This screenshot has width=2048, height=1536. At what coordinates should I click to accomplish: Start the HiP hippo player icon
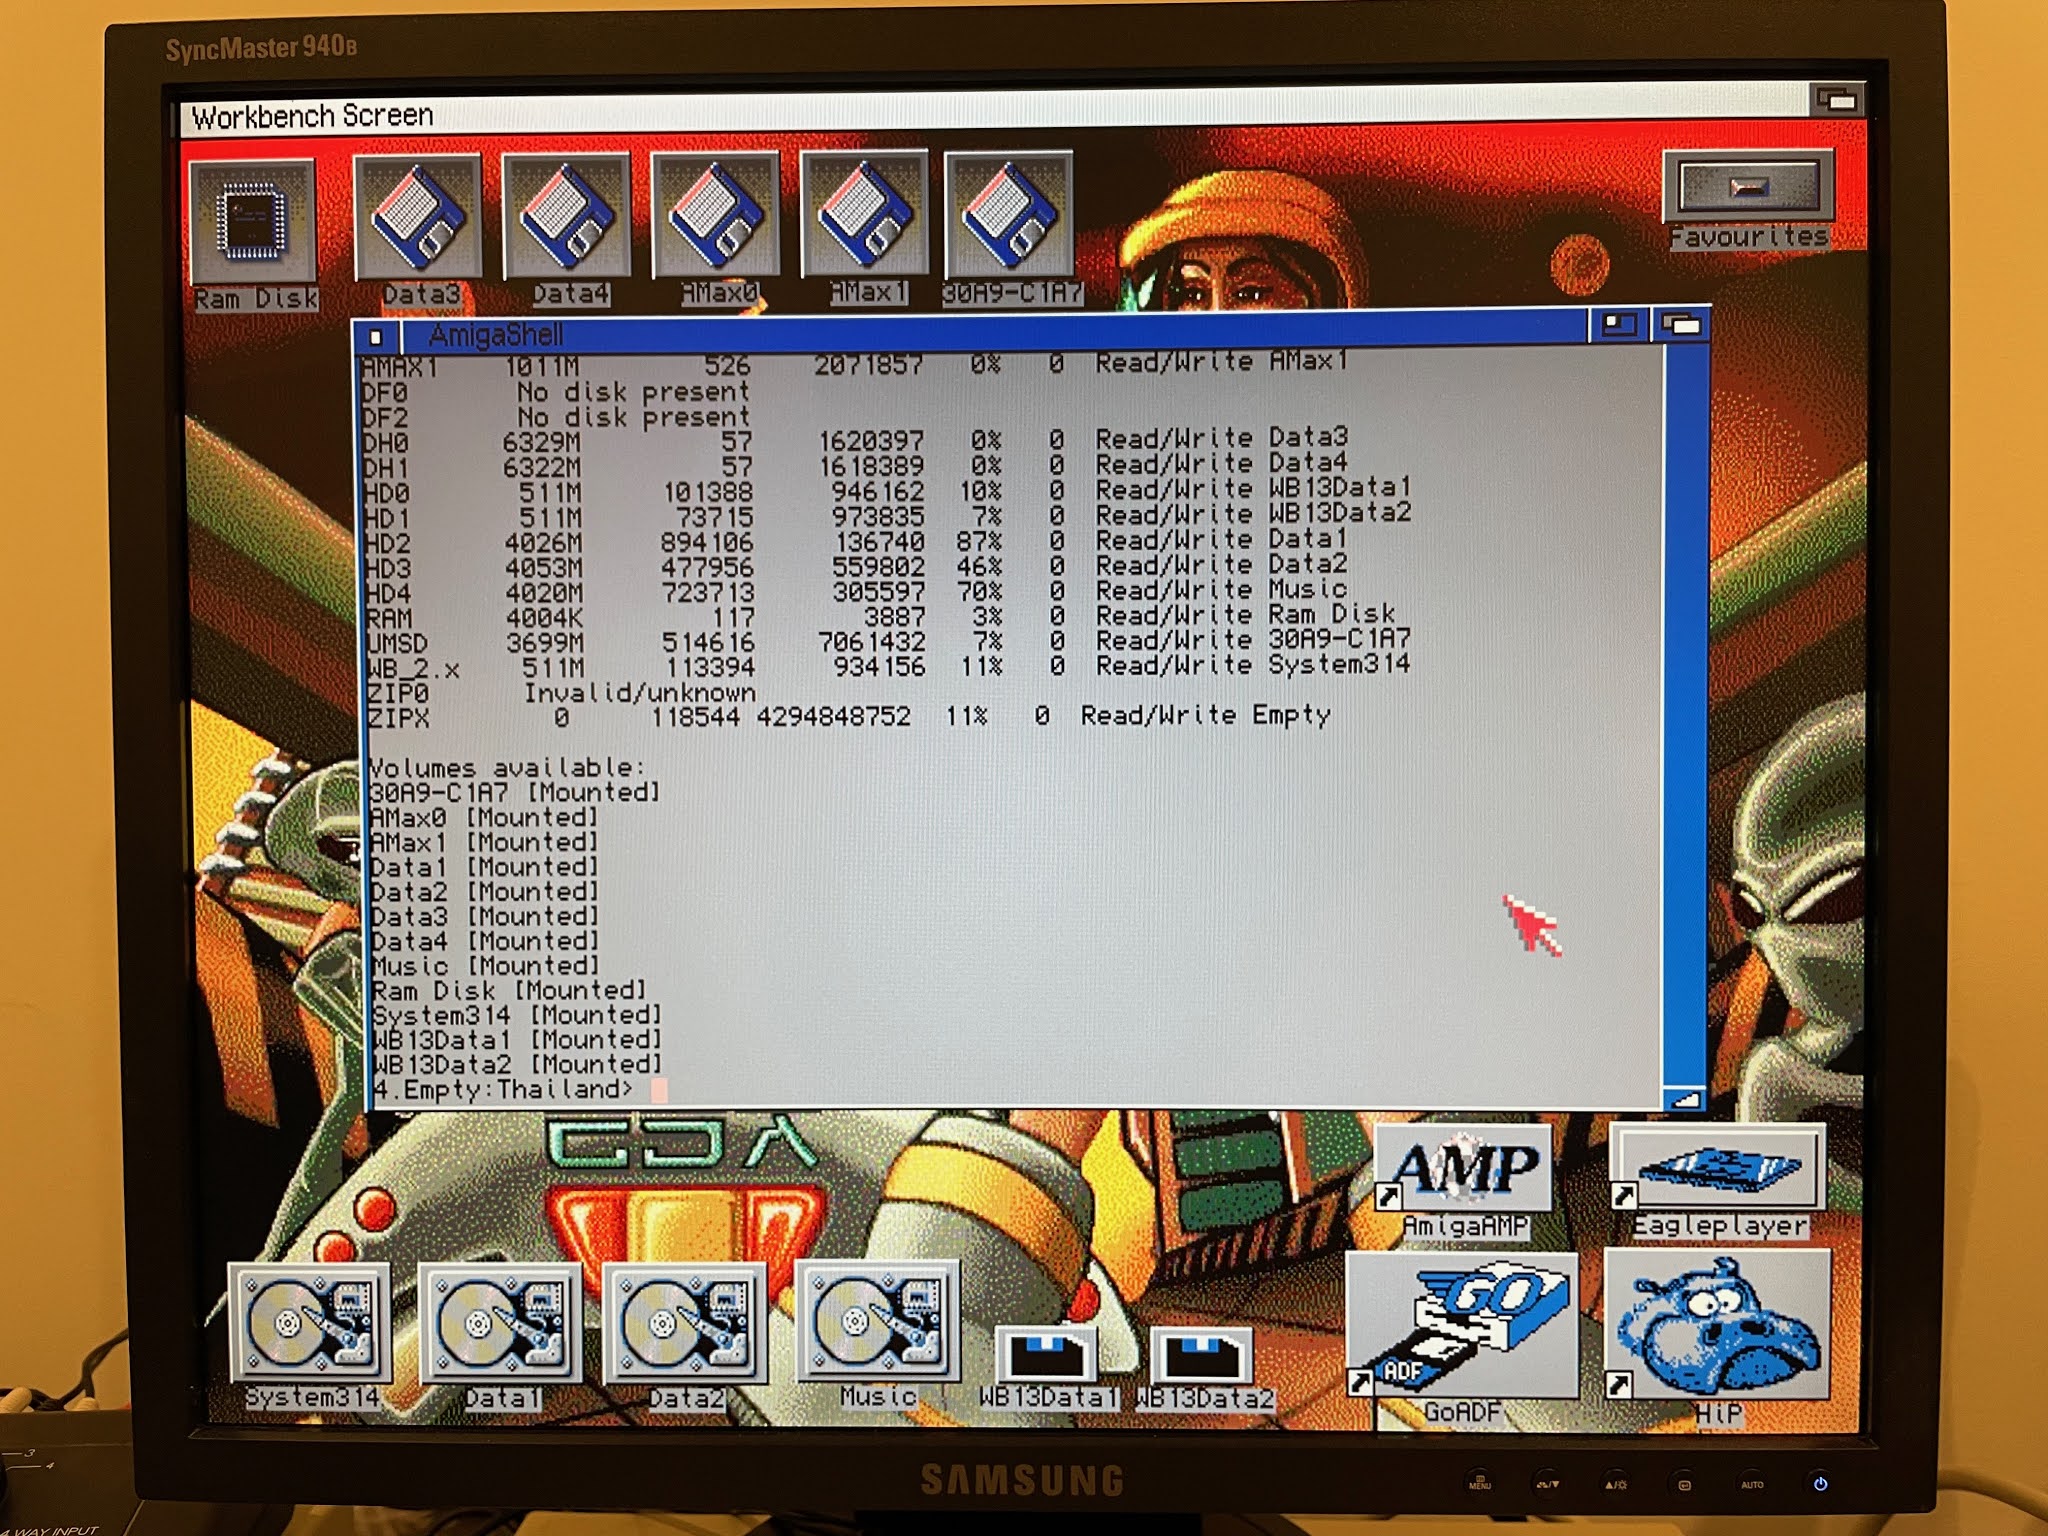[1717, 1325]
